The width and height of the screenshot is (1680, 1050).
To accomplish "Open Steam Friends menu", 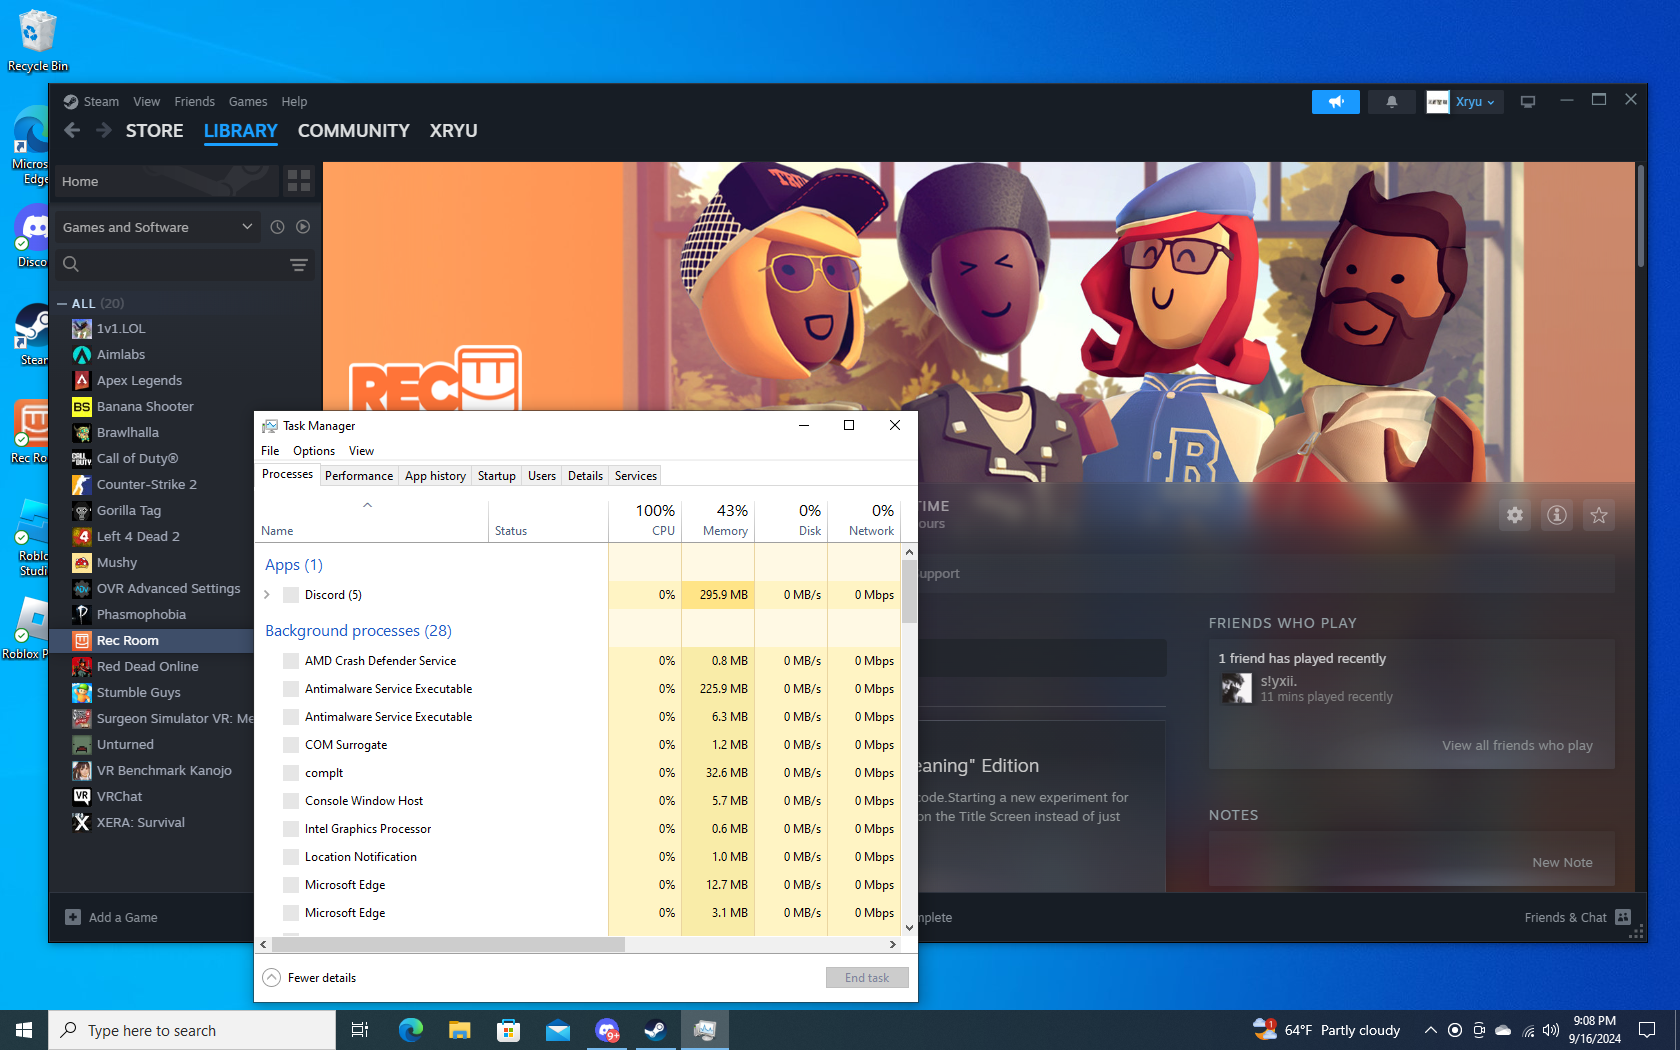I will point(194,102).
